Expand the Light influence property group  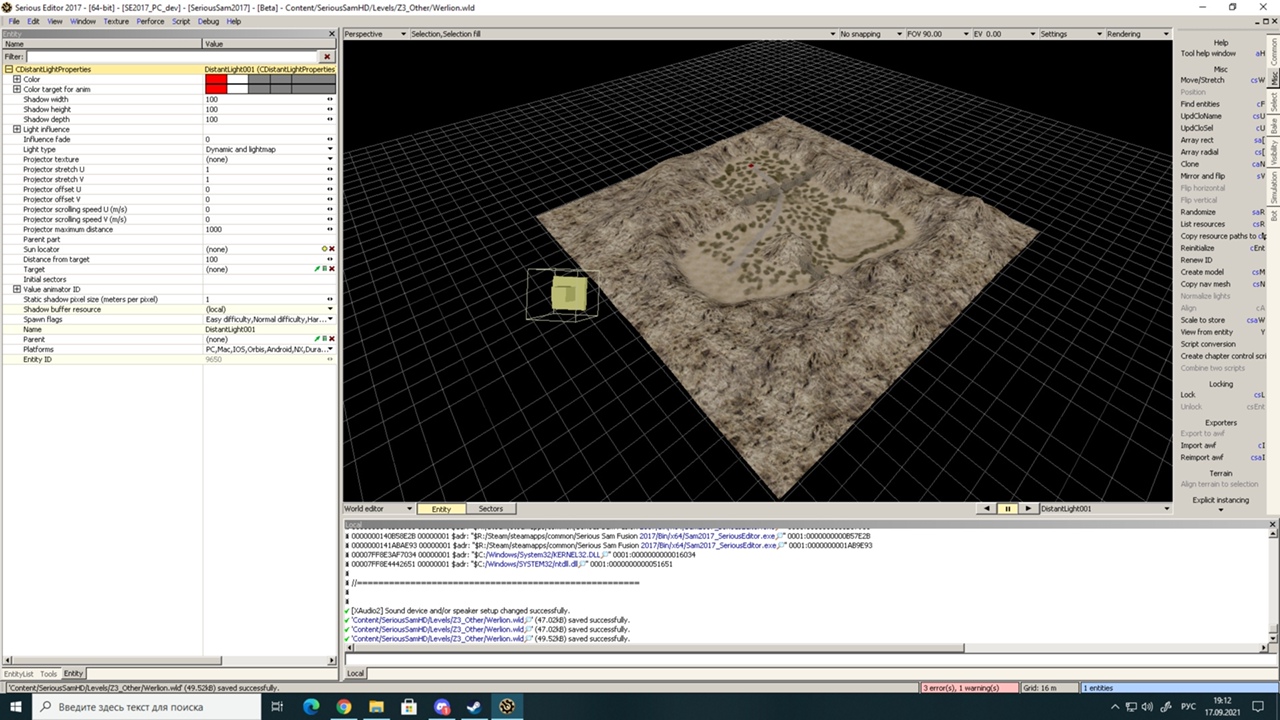pos(17,129)
